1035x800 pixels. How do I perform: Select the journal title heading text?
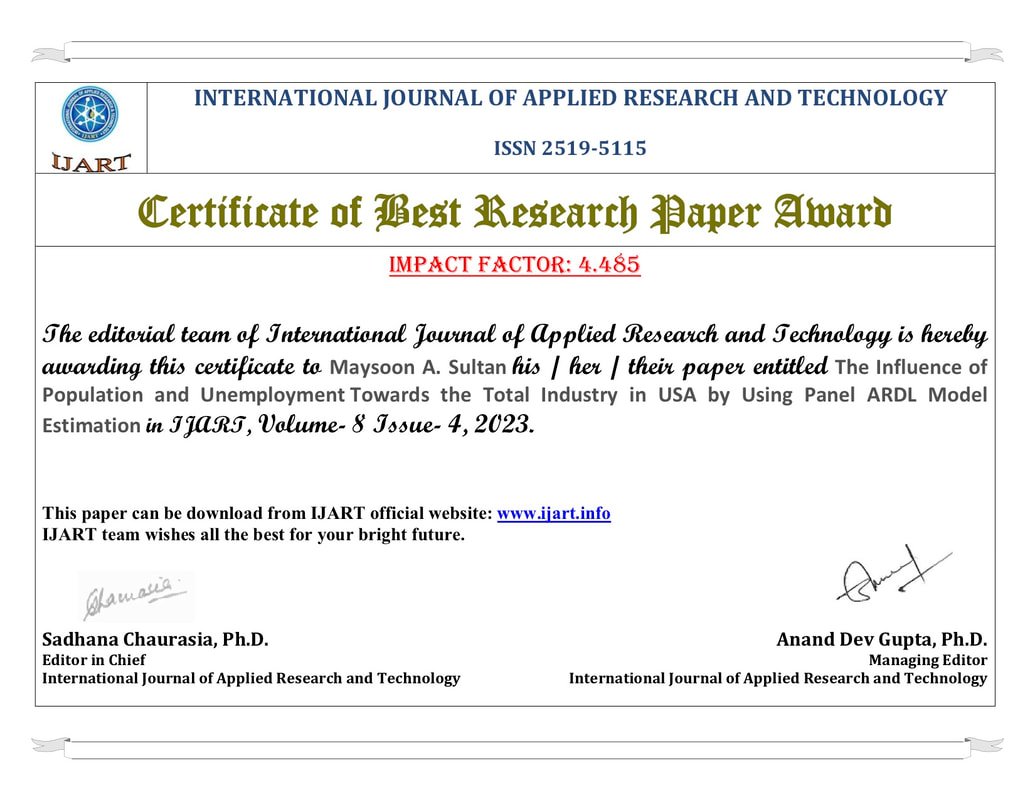(570, 98)
